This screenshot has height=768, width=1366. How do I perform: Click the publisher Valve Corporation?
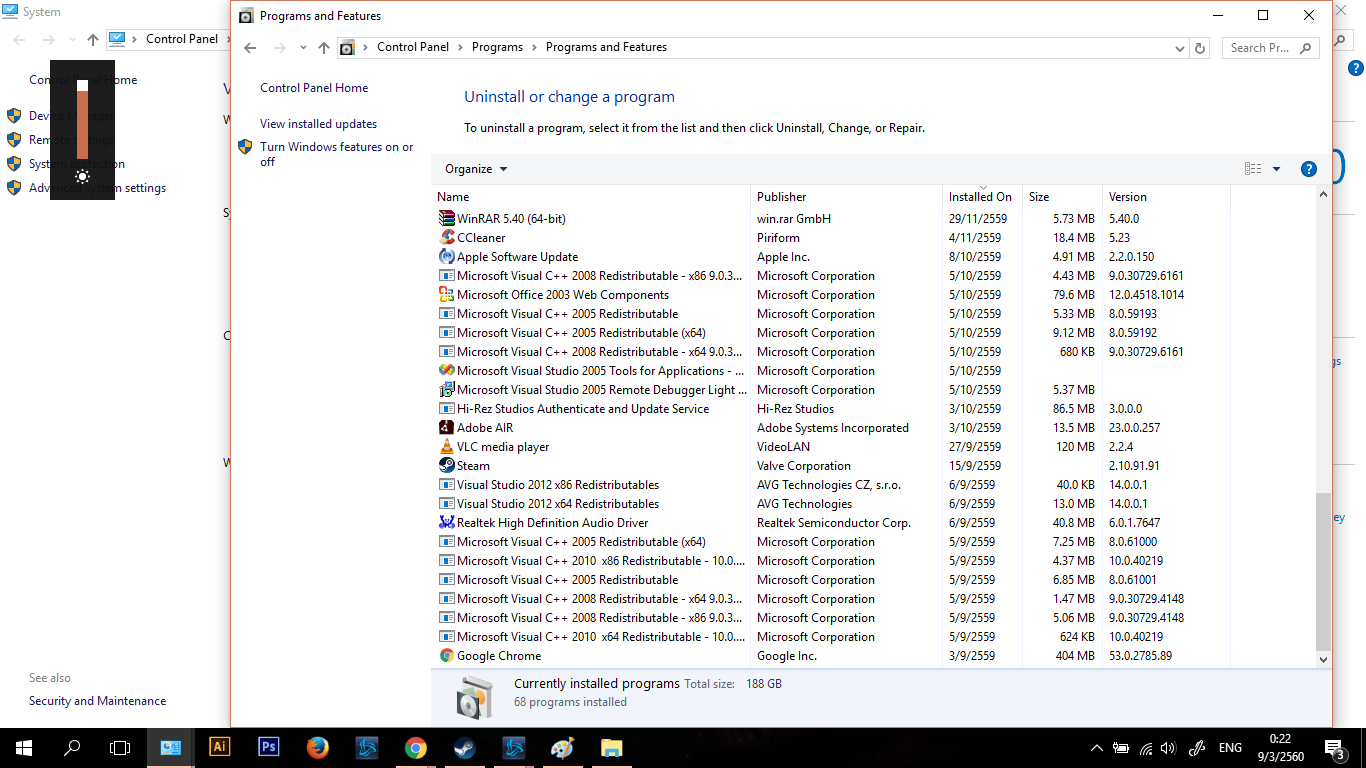(804, 466)
